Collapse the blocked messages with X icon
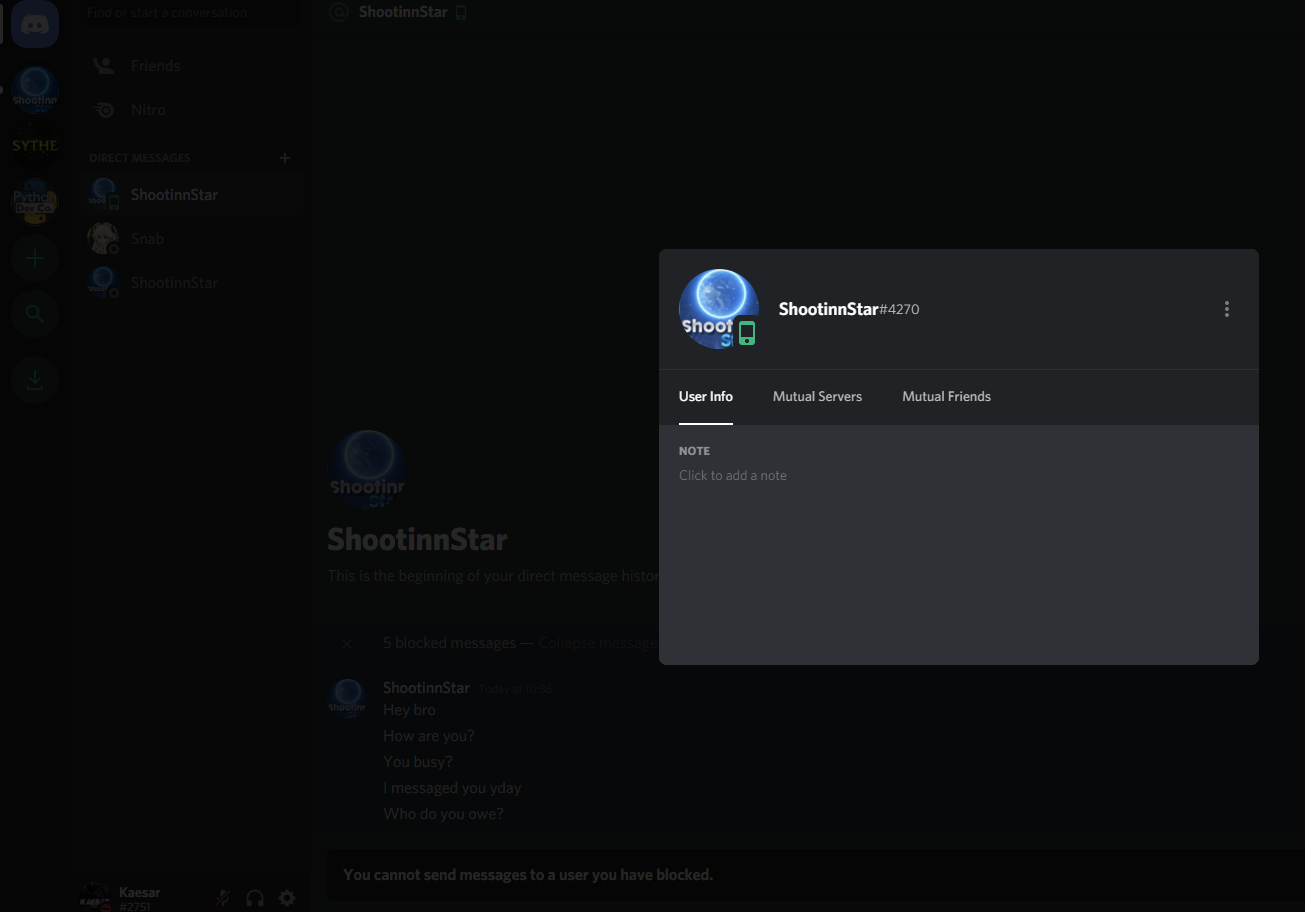 click(347, 644)
